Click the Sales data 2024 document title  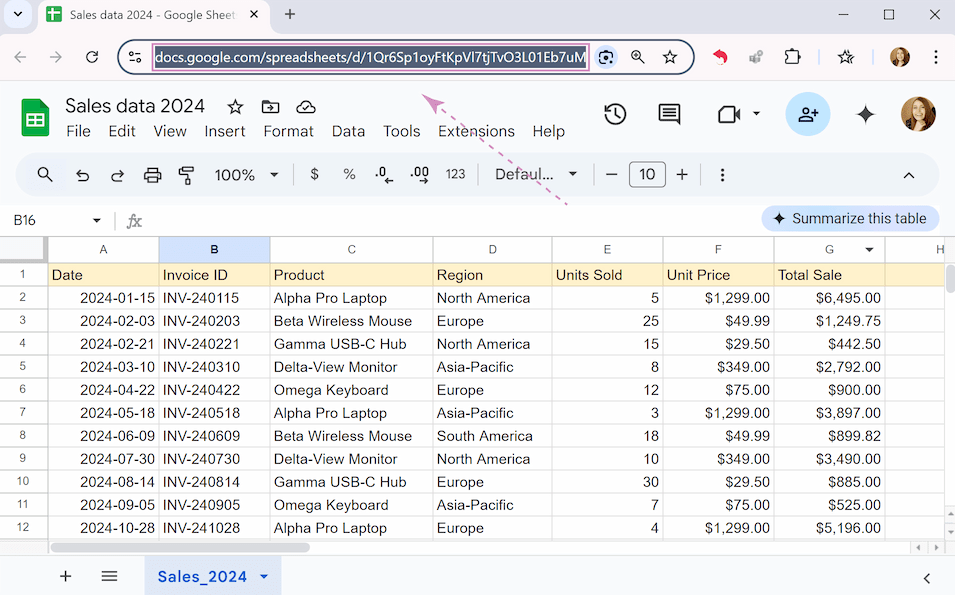pos(135,106)
